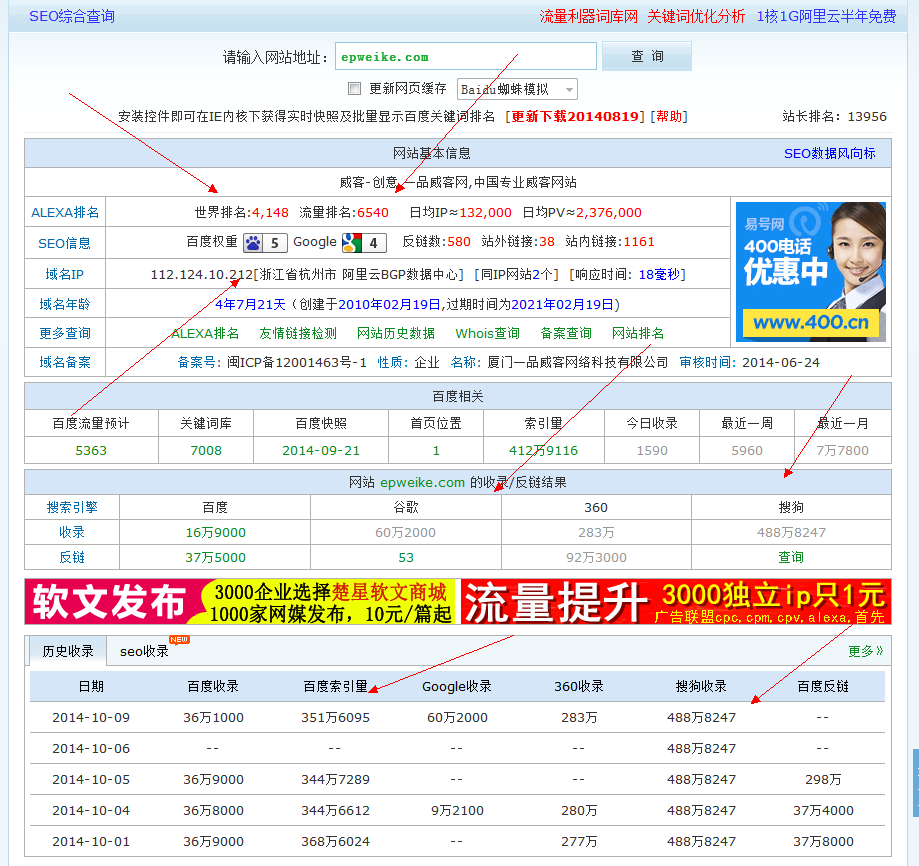Click the 域名IP row label
Image resolution: width=919 pixels, height=866 pixels.
64,274
